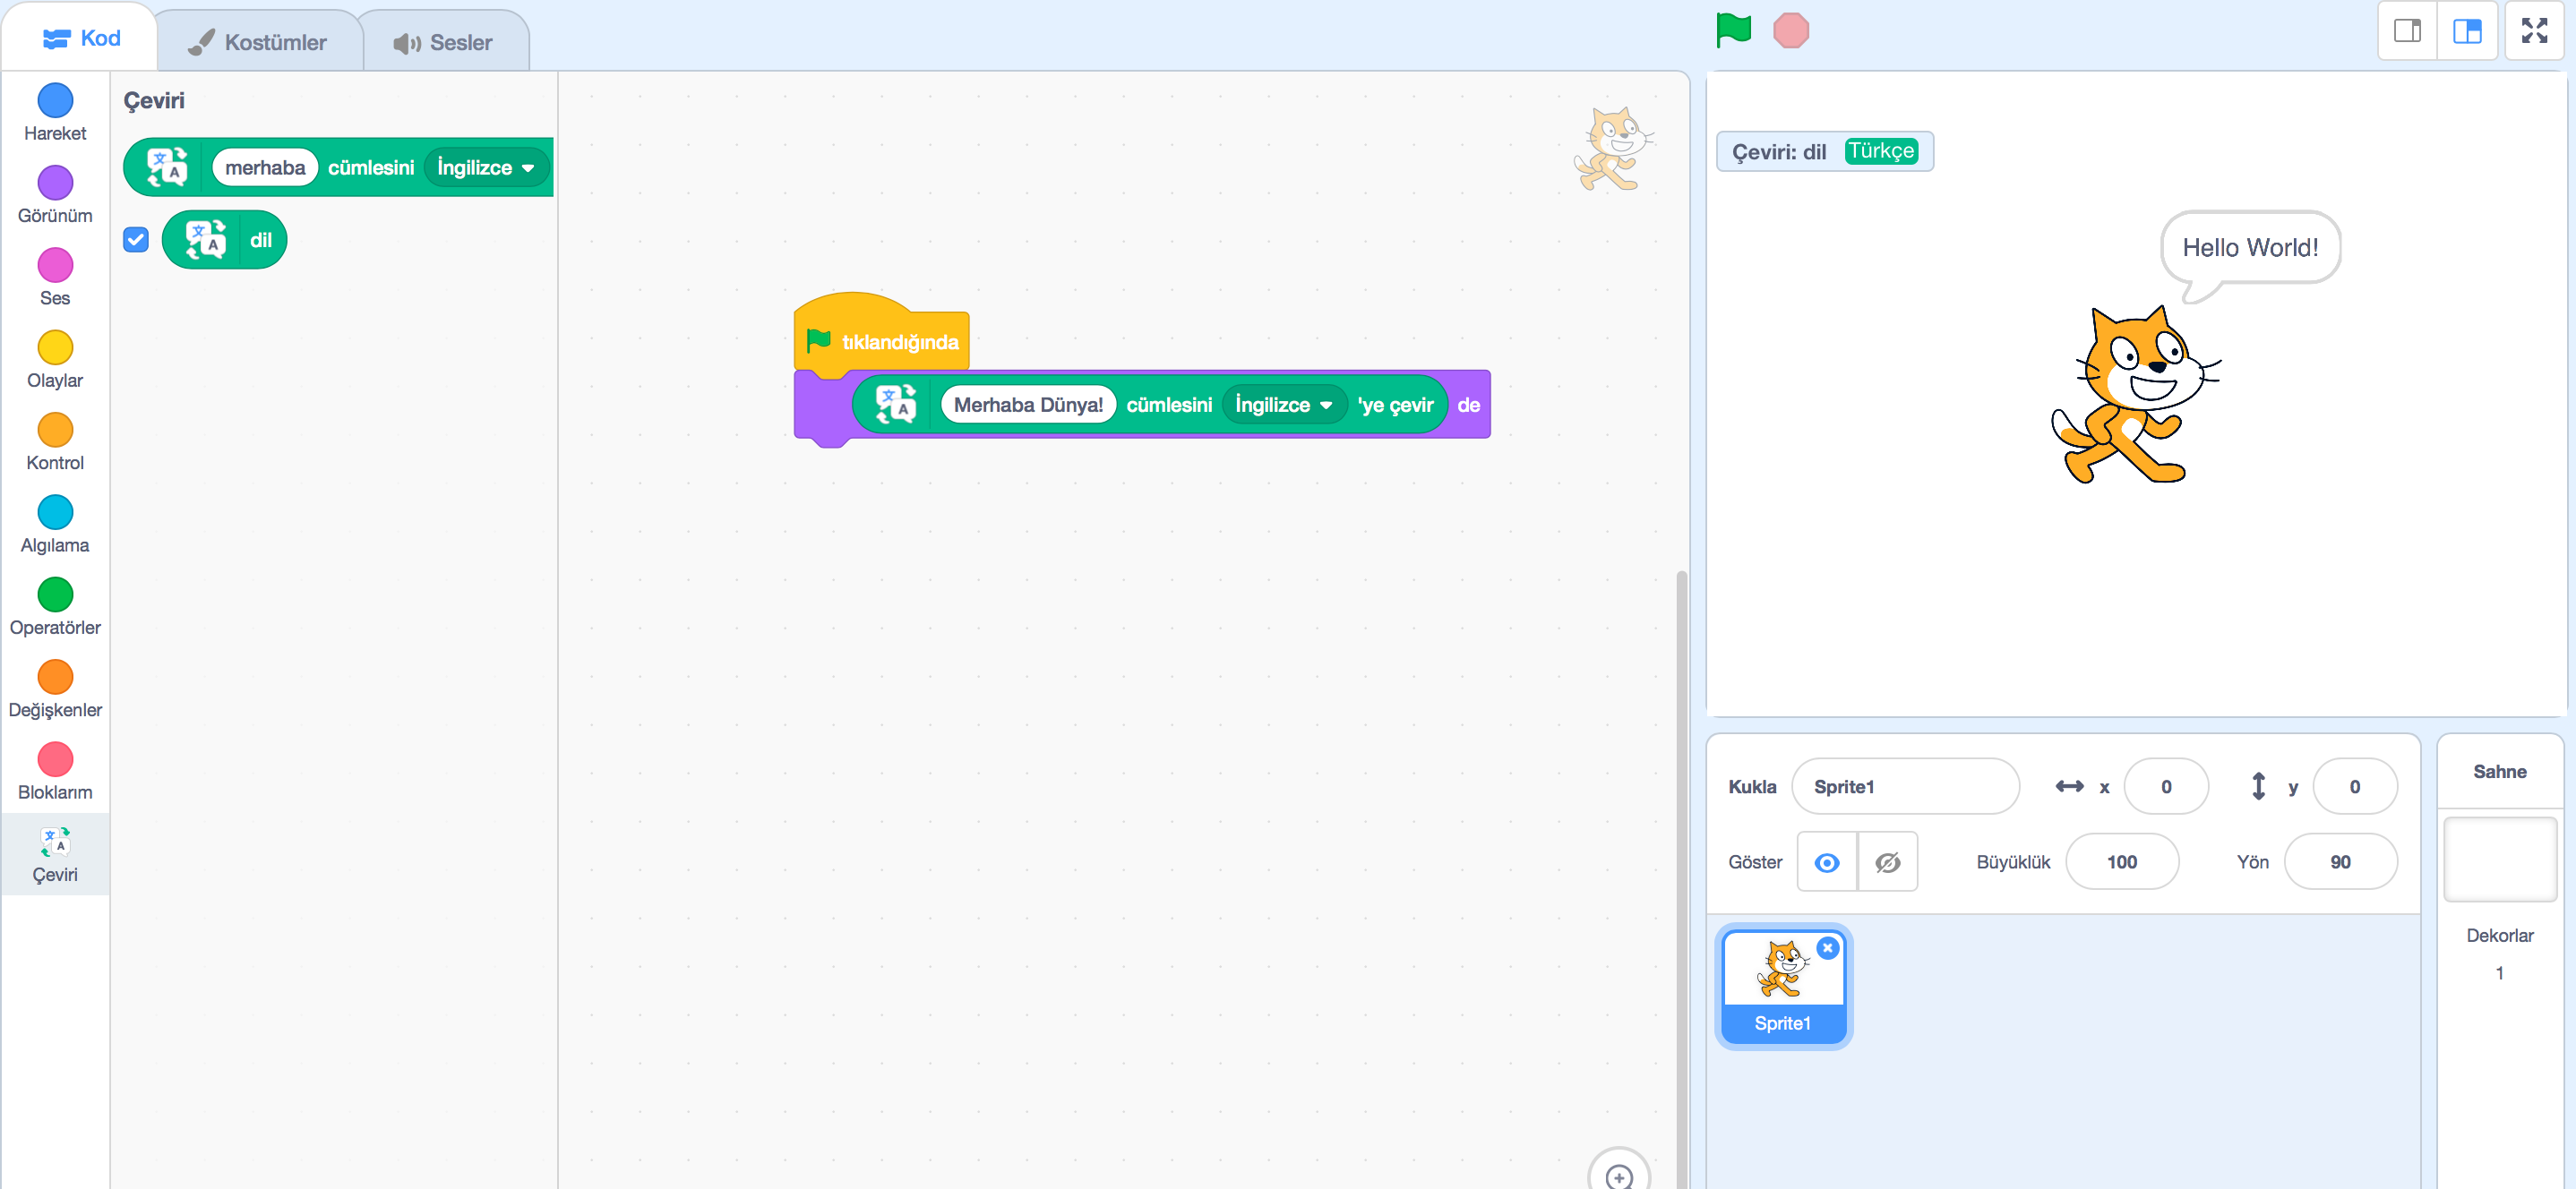This screenshot has height=1189, width=2576.
Task: Click the Hello World! speech bubble
Action: pos(2249,248)
